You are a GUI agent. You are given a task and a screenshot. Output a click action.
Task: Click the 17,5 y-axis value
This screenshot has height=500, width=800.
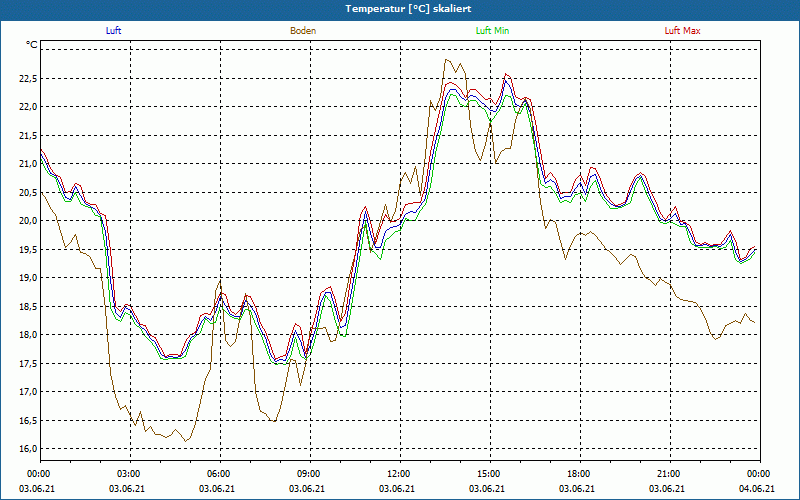pos(28,364)
